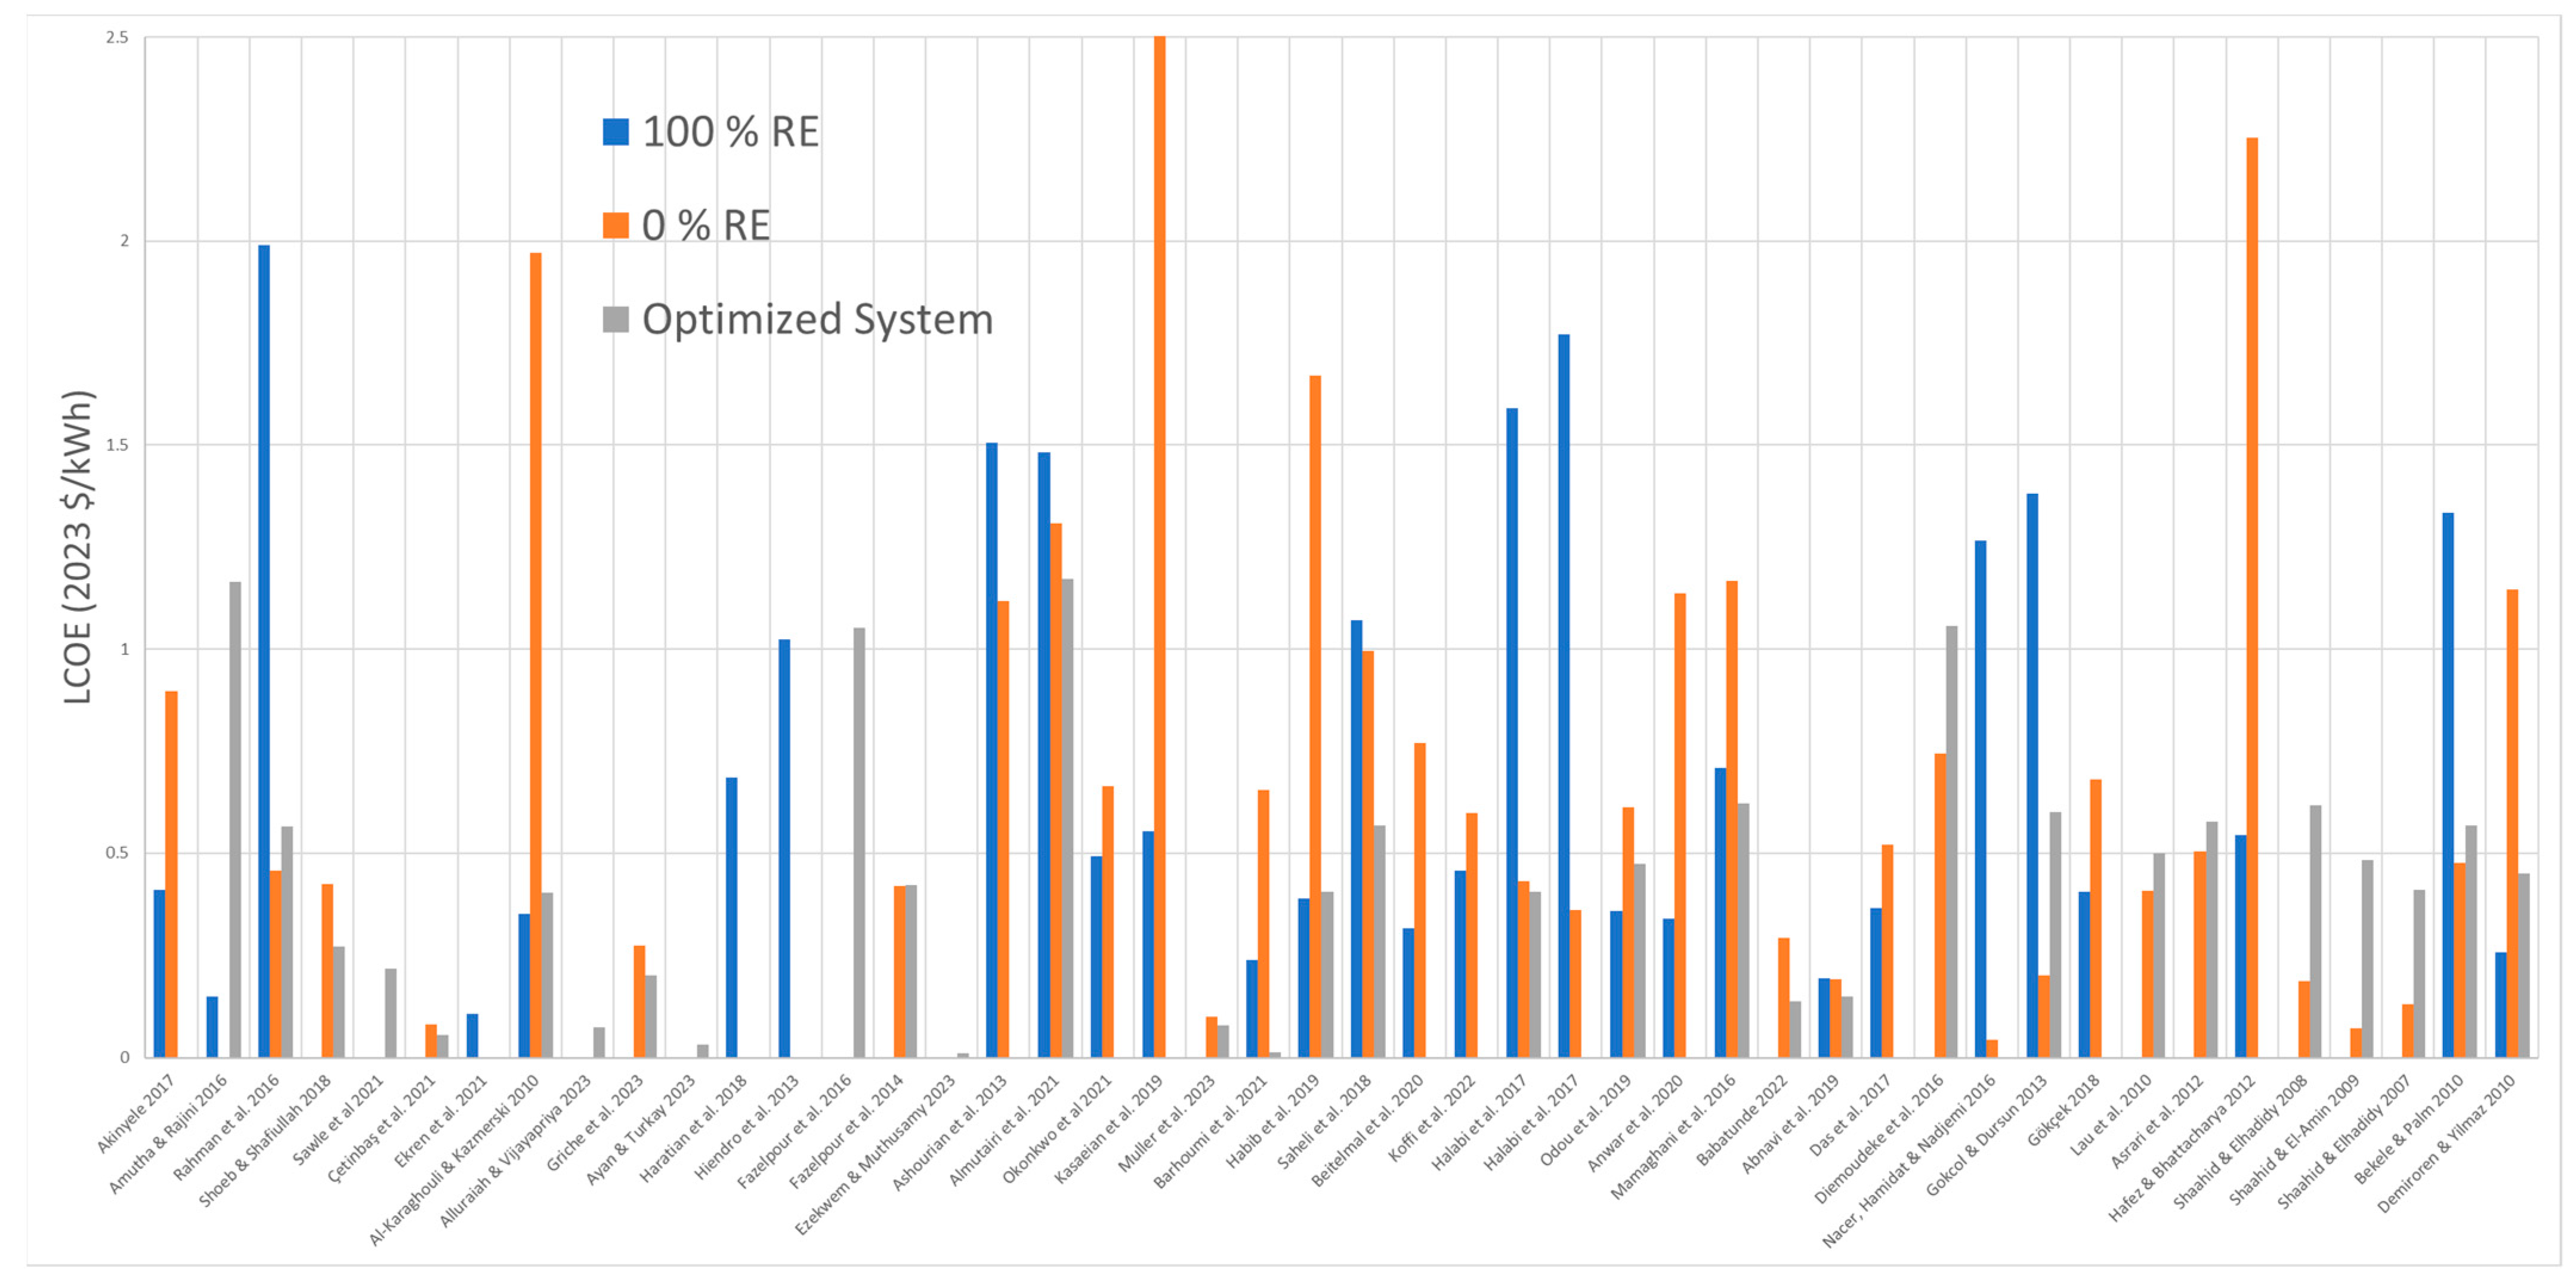Screen dimensions: 2576x1281
Task: Select the orange Al-Karaghouli & Kazmerski 2010 bar
Action: [536, 655]
